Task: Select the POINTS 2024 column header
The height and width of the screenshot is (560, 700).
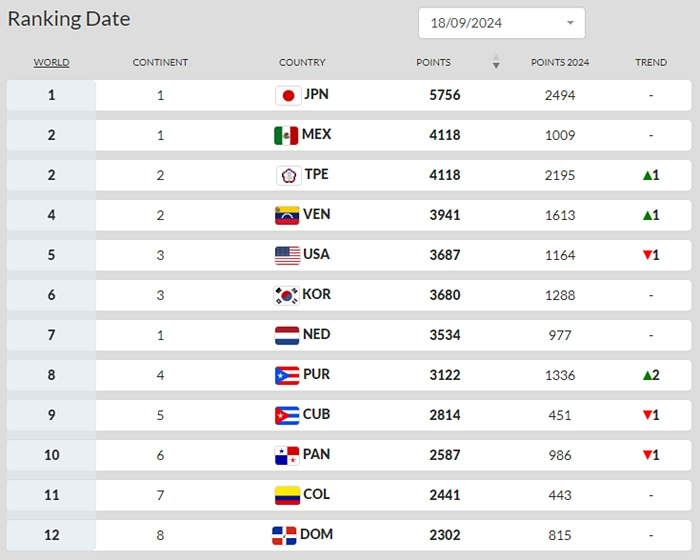Action: pyautogui.click(x=560, y=63)
